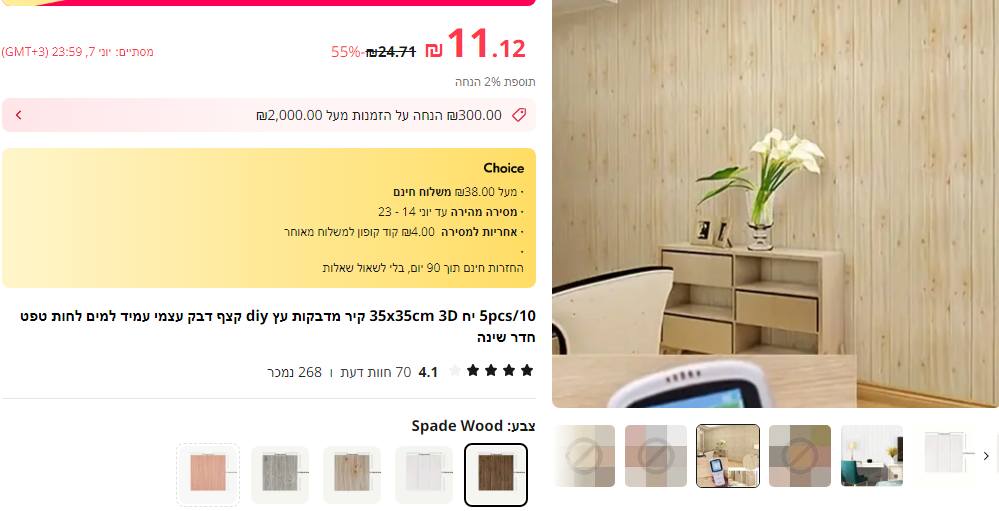
Task: Select the dark brown Spade Wood swatch
Action: [x=496, y=474]
